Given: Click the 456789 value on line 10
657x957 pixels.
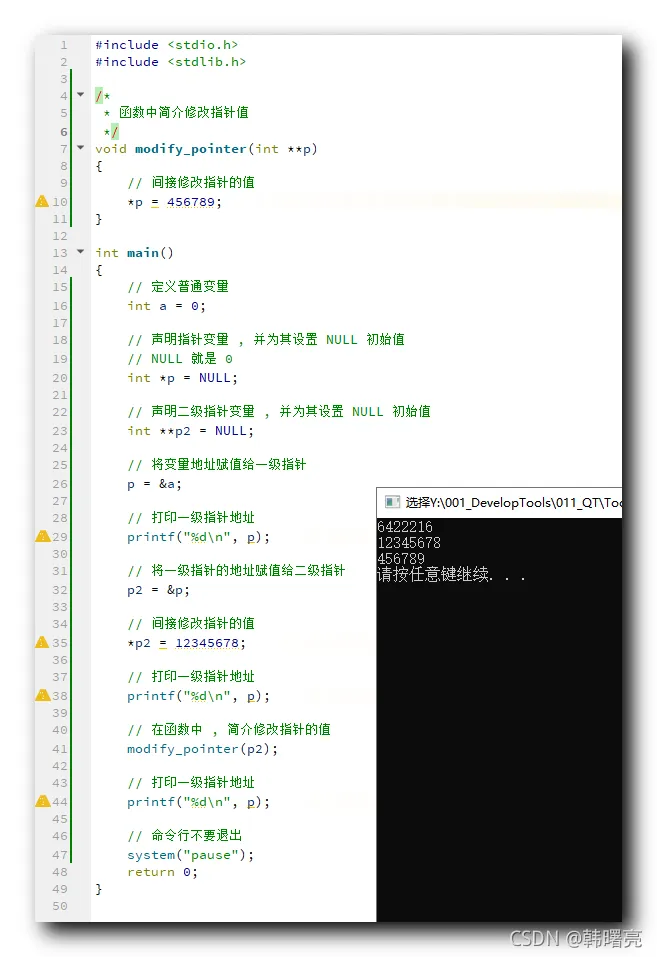Looking at the screenshot, I should [191, 202].
